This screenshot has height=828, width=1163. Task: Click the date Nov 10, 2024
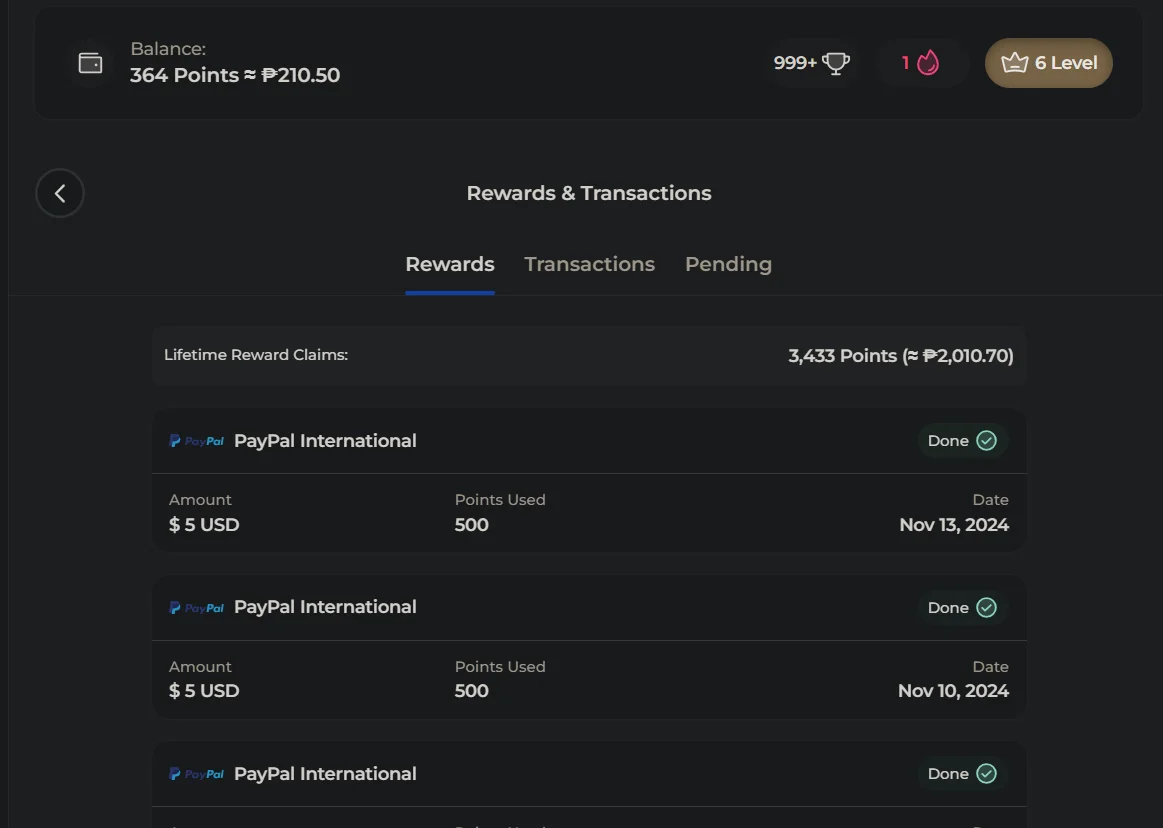click(953, 691)
